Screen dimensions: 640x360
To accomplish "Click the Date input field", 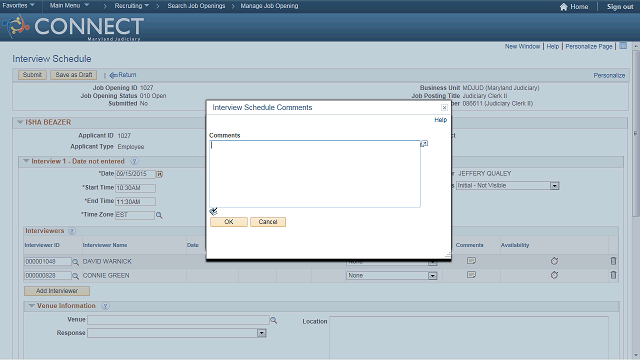I will point(135,174).
